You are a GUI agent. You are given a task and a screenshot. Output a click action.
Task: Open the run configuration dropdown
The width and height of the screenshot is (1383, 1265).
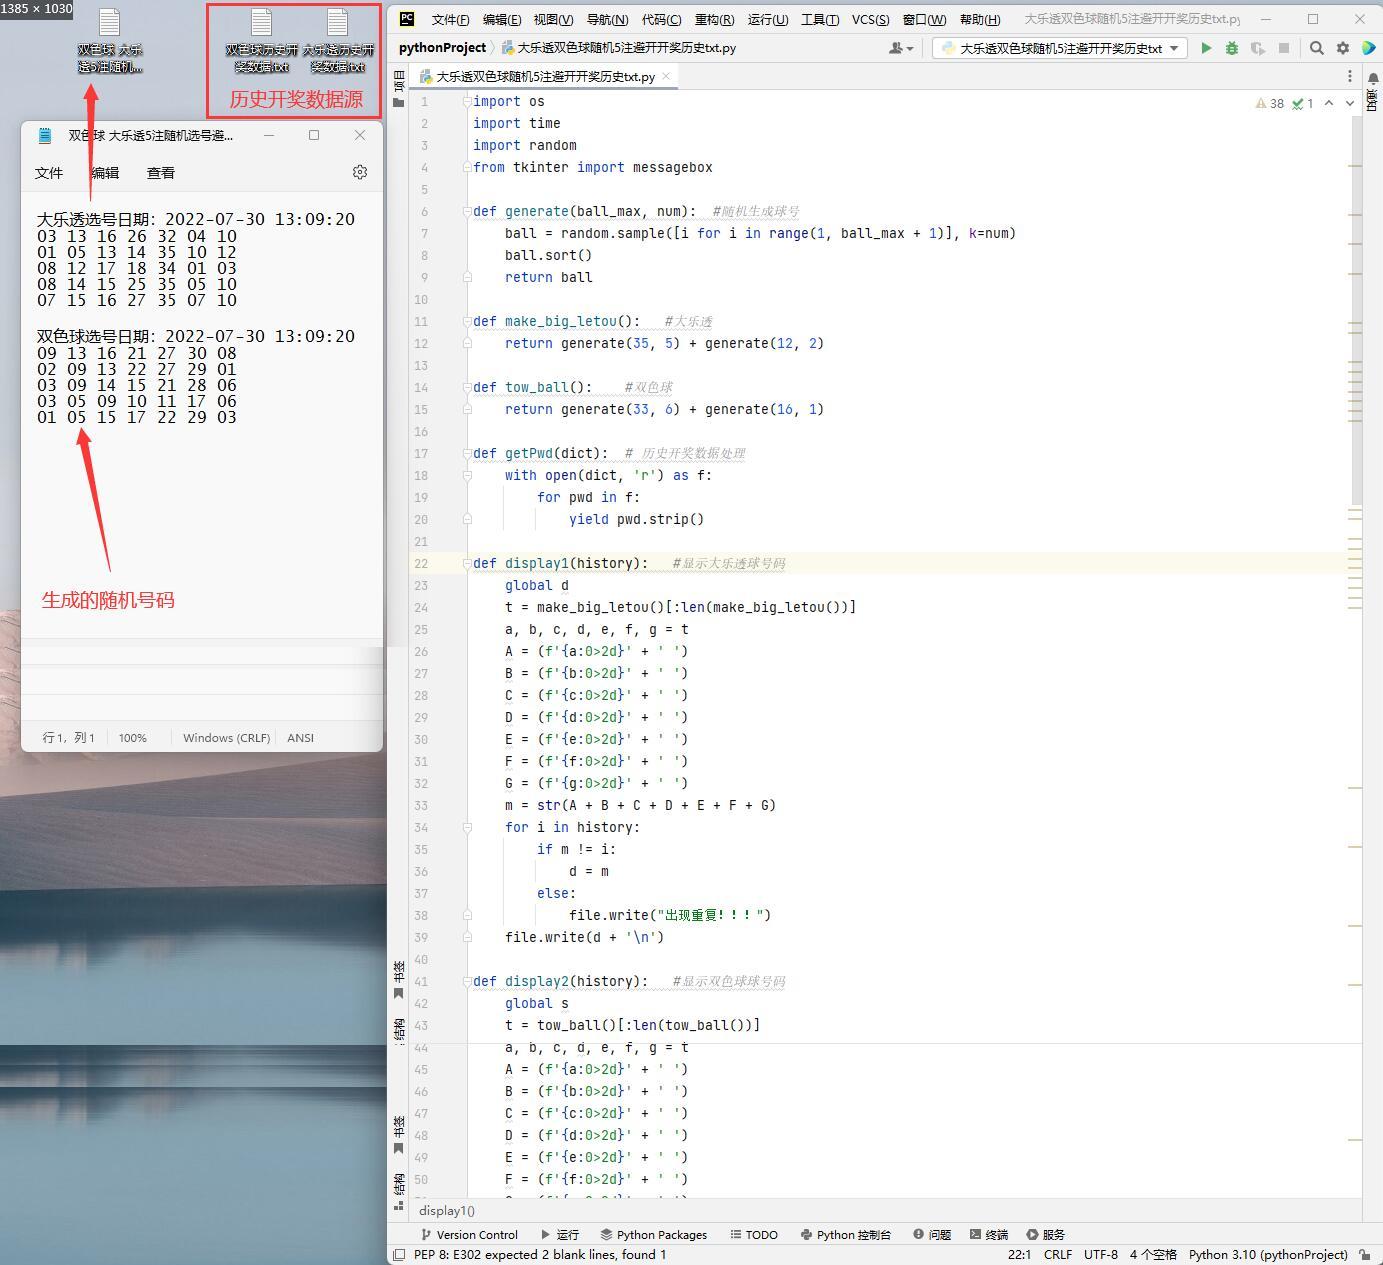(1060, 48)
